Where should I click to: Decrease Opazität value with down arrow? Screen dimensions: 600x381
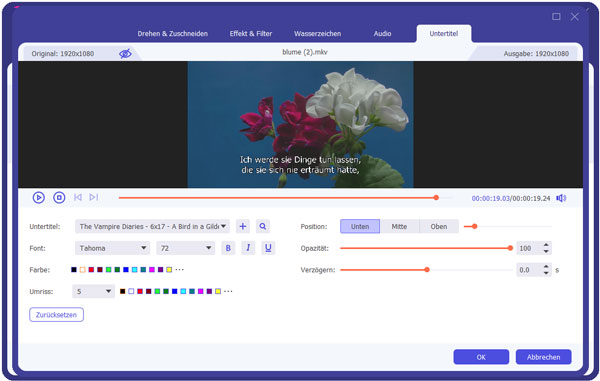click(x=546, y=251)
